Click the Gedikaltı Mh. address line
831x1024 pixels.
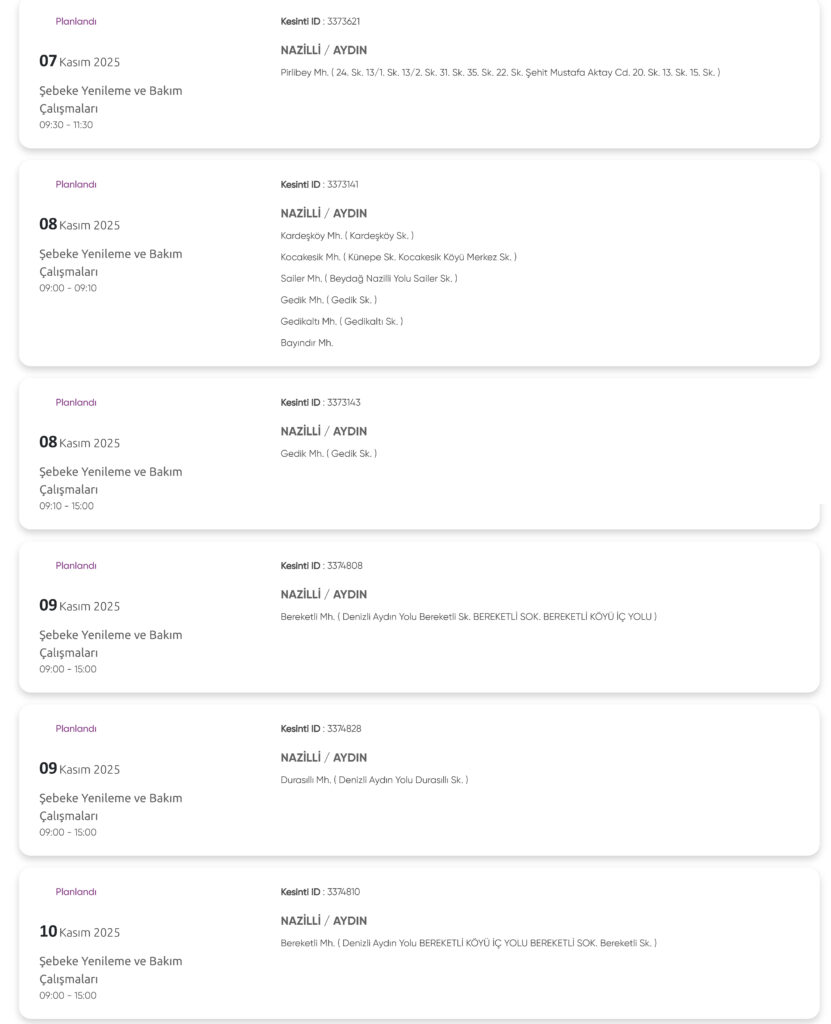pyautogui.click(x=342, y=322)
